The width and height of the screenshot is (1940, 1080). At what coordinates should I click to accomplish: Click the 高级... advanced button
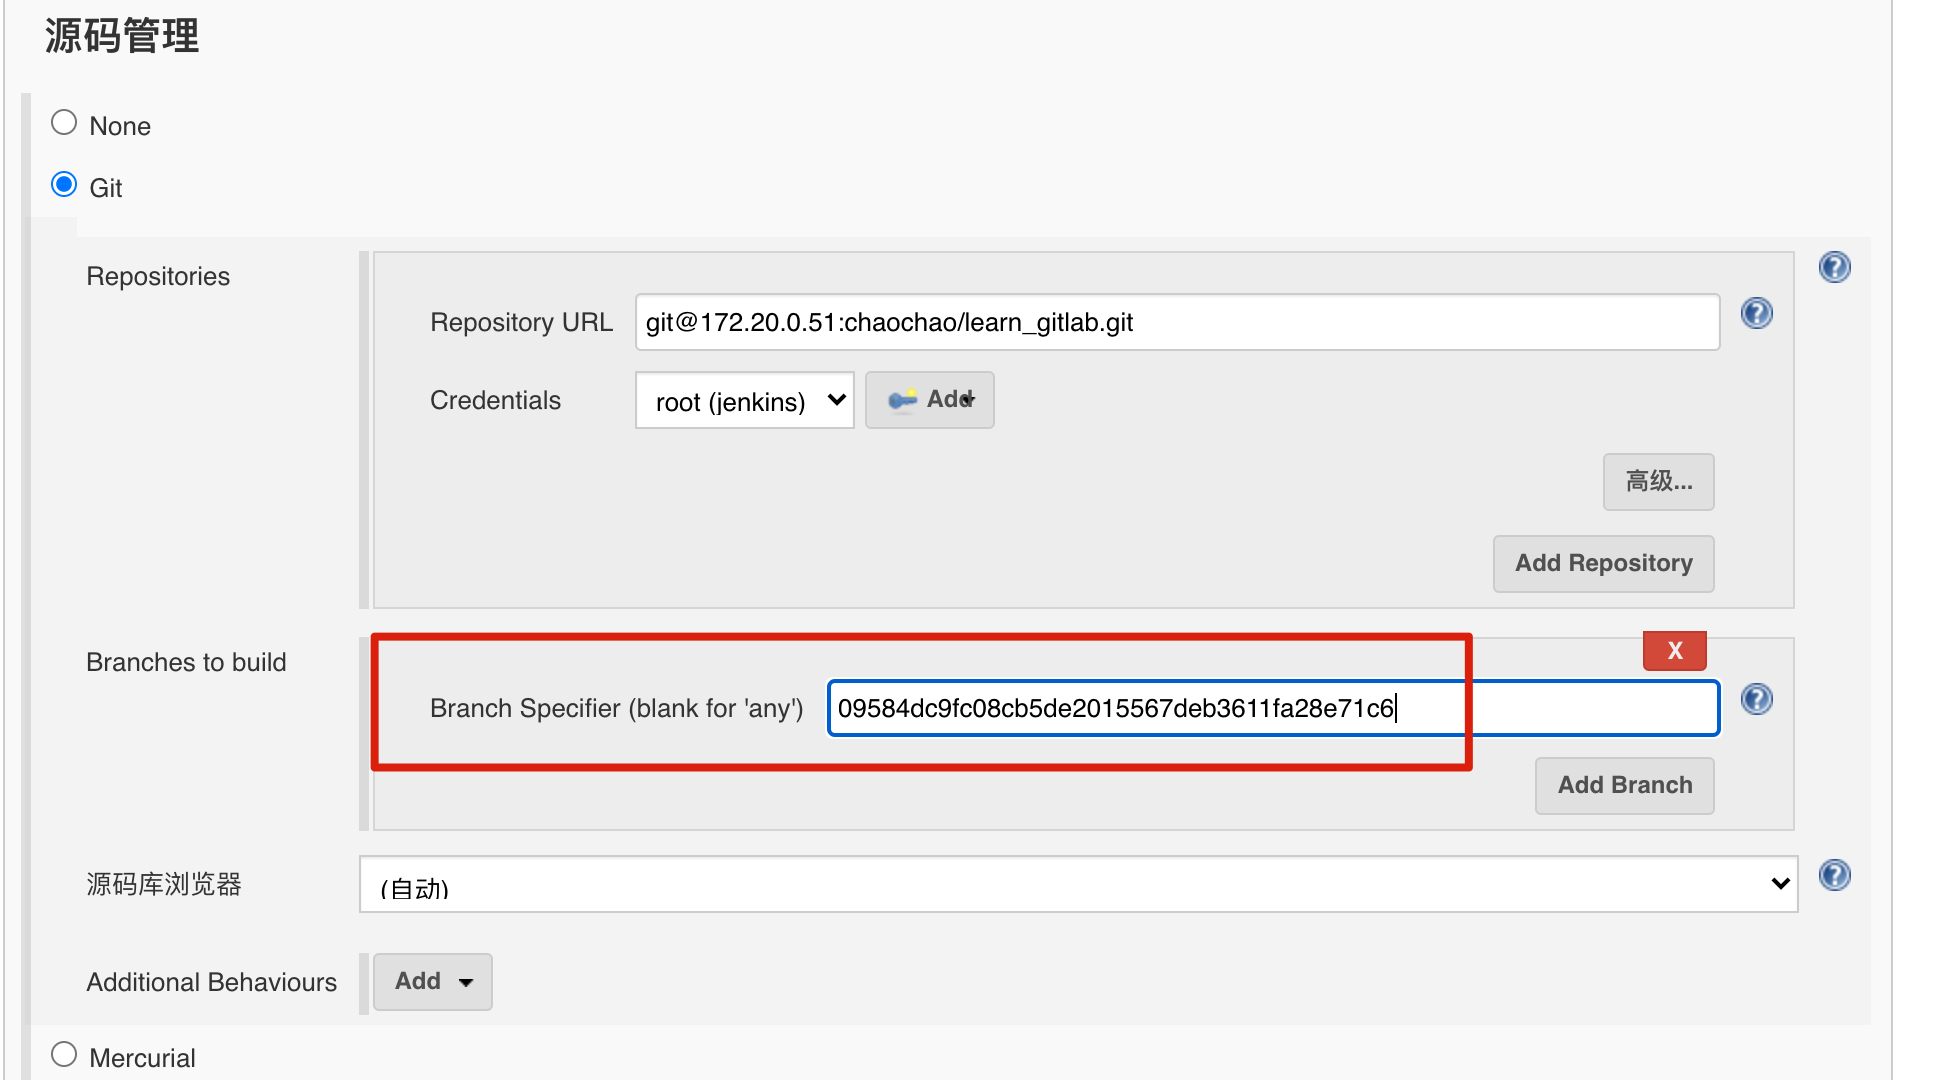pos(1658,482)
